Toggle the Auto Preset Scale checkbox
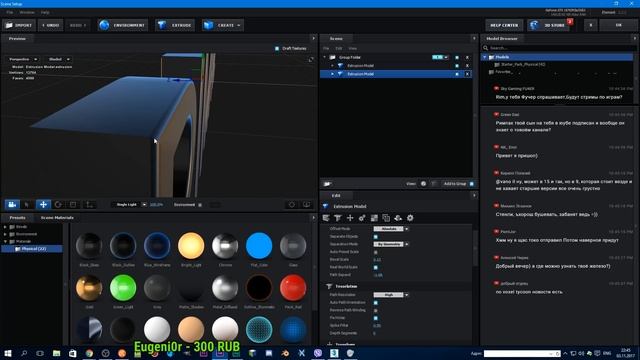 coord(376,252)
